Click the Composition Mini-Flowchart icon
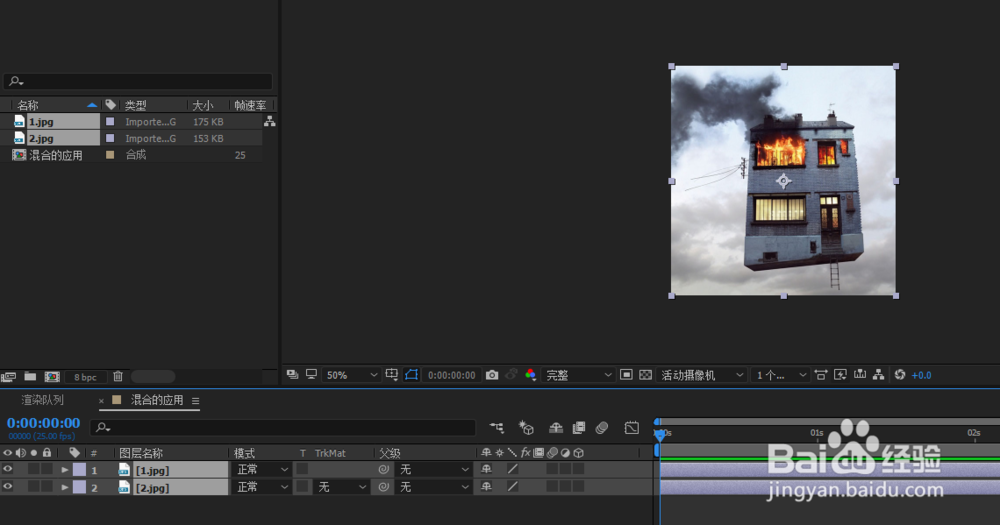Screen dimensions: 1000x525 point(497,427)
